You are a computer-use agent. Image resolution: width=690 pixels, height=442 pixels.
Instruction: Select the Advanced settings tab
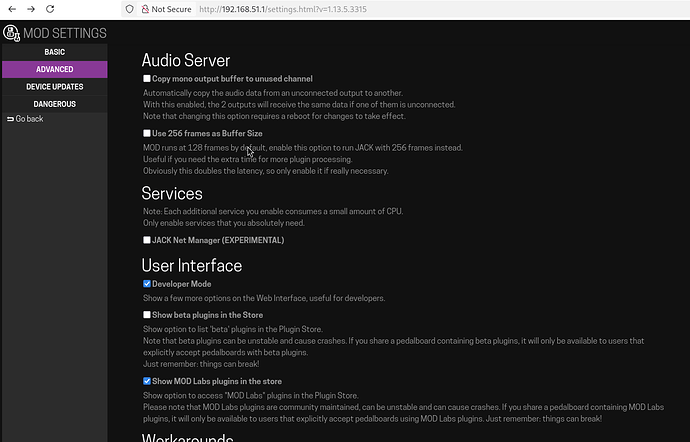tap(54, 69)
